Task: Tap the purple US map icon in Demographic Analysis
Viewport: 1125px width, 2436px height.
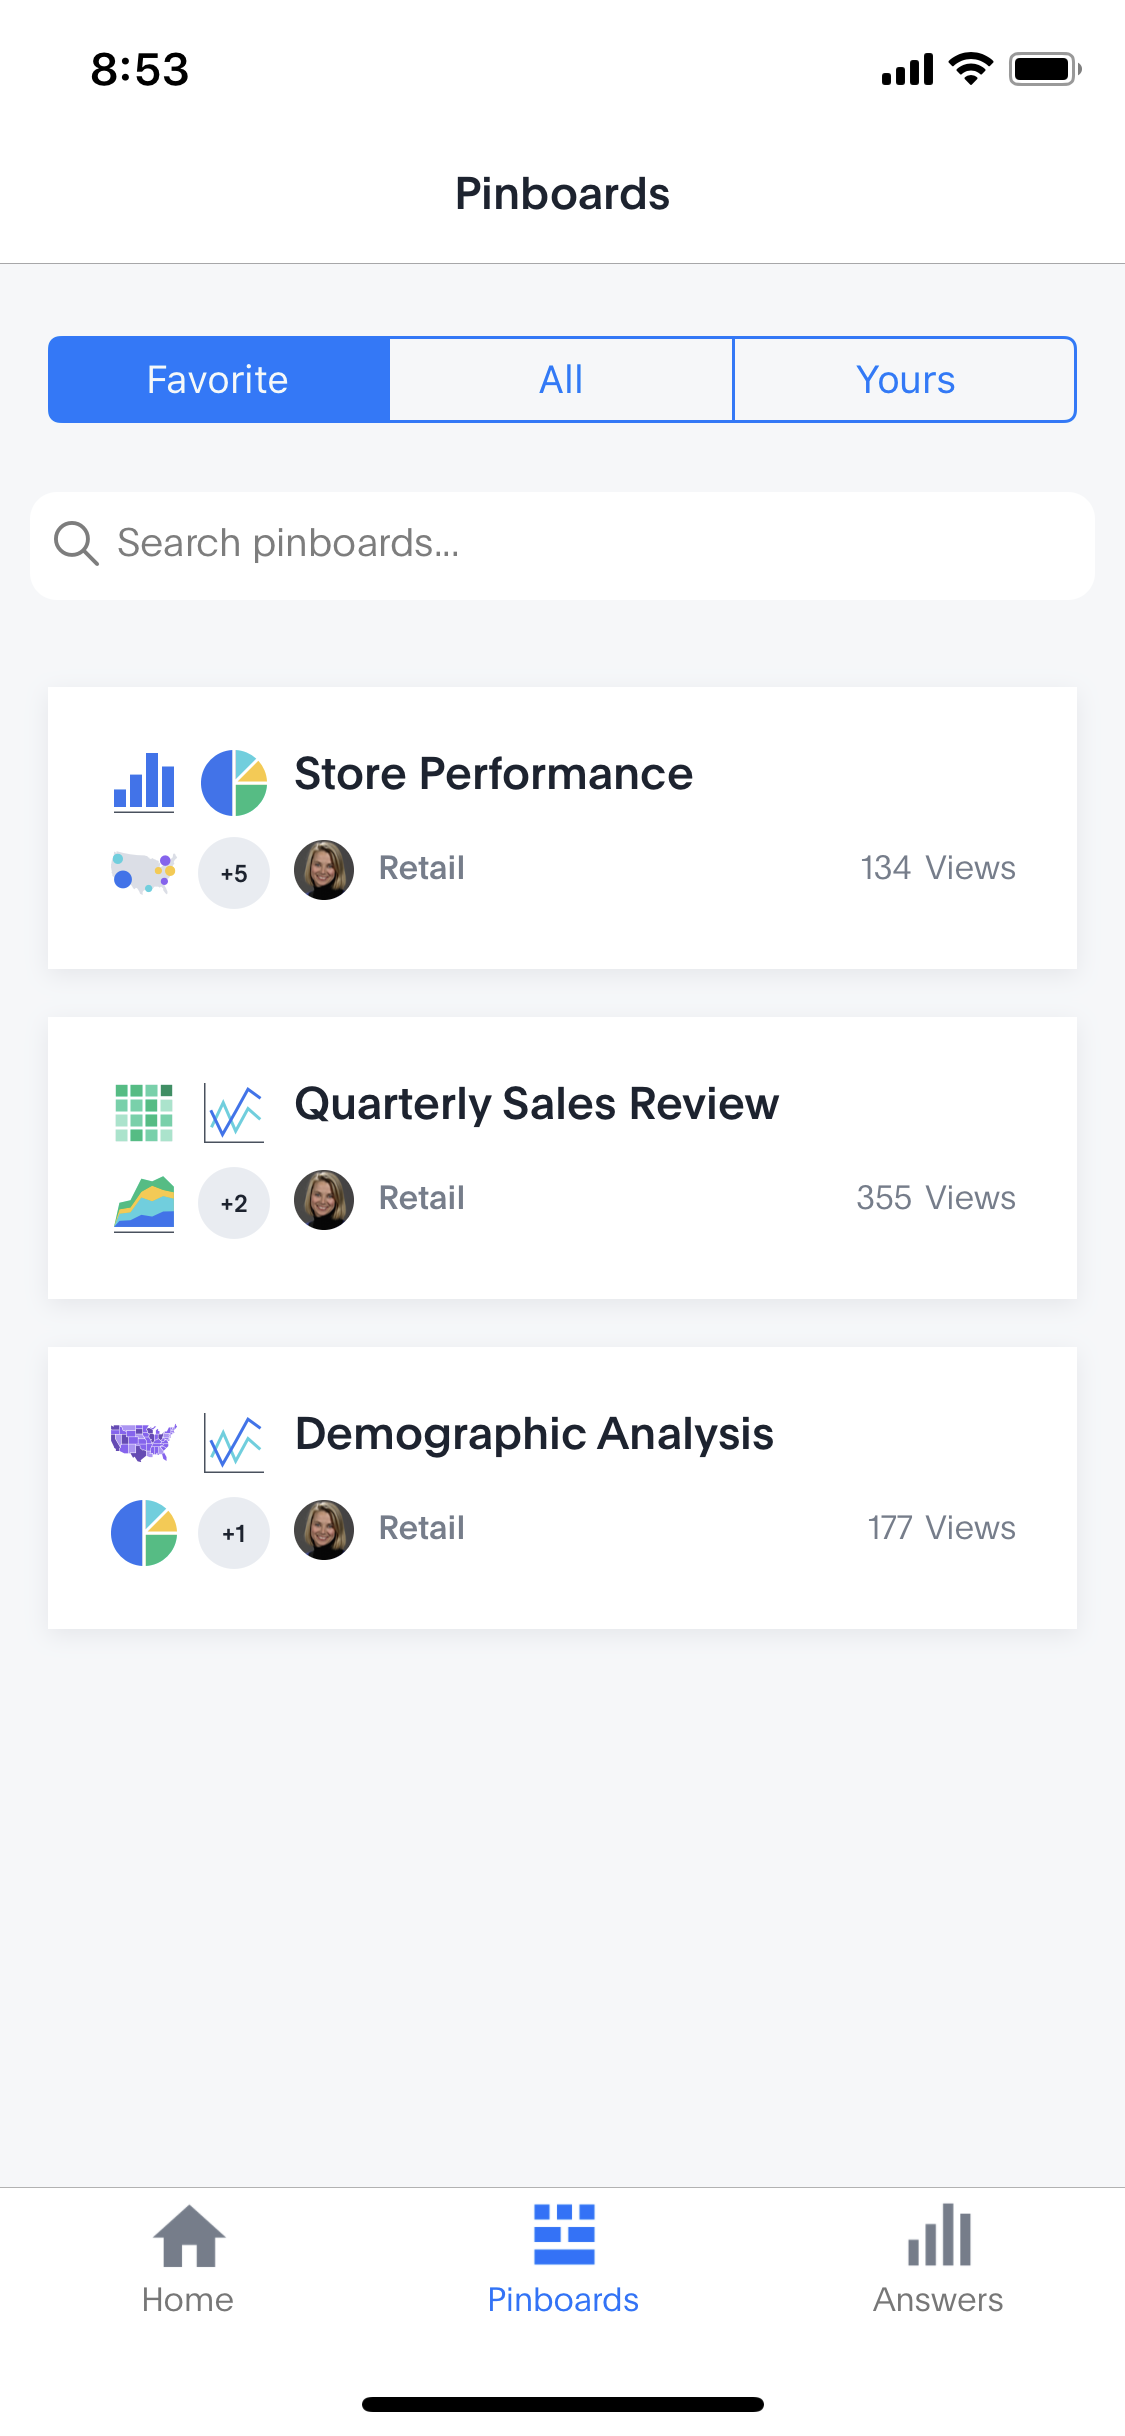Action: (144, 1442)
